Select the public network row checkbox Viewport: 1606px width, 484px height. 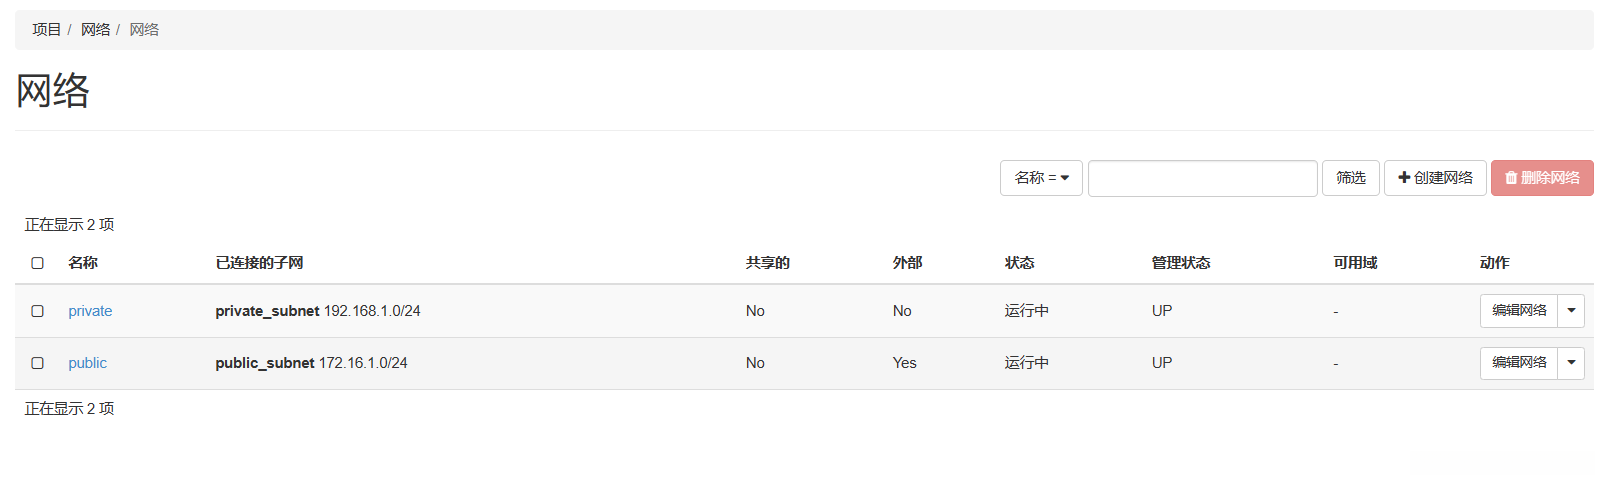coord(38,363)
